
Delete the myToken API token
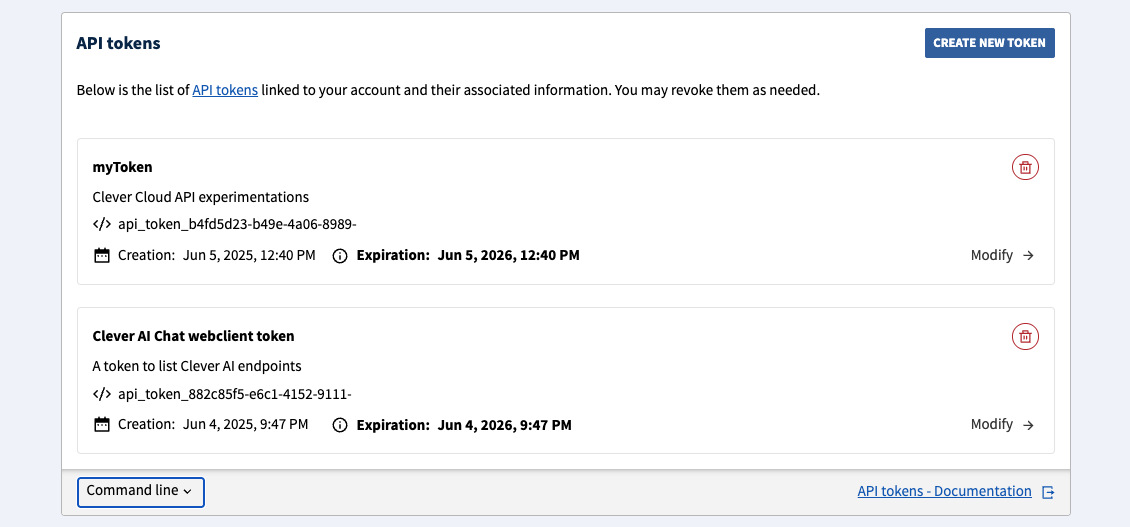click(1025, 168)
